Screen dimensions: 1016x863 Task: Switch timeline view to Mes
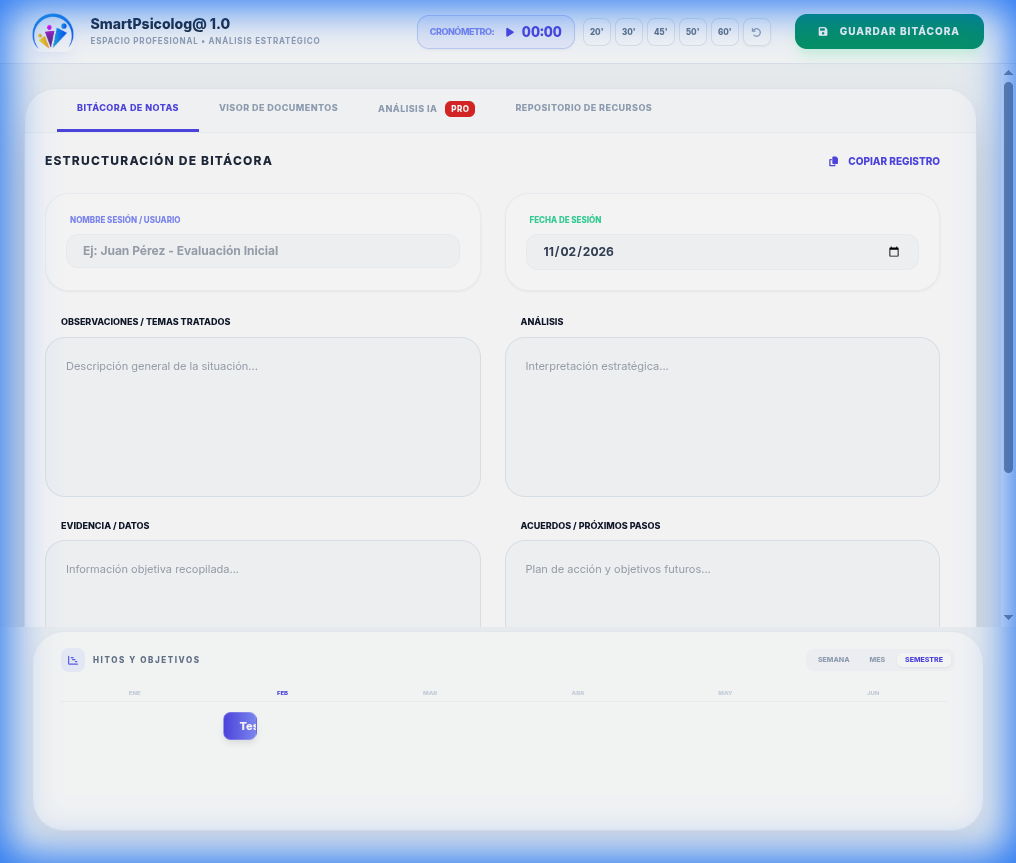(877, 660)
